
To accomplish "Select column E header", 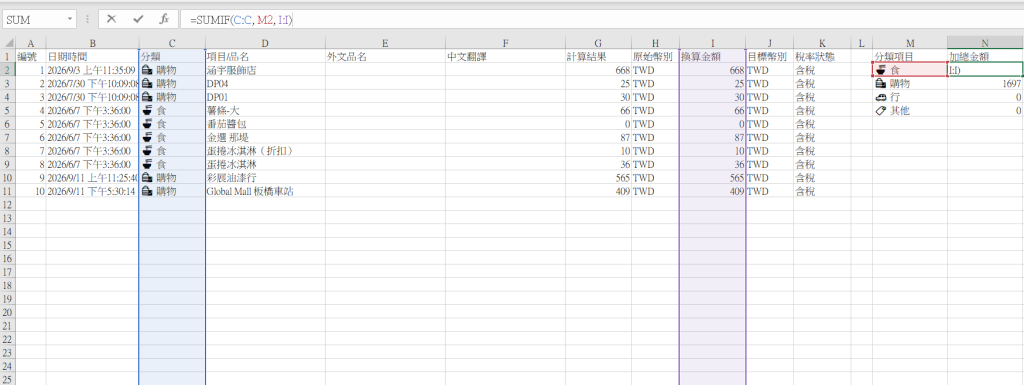I will pos(385,43).
